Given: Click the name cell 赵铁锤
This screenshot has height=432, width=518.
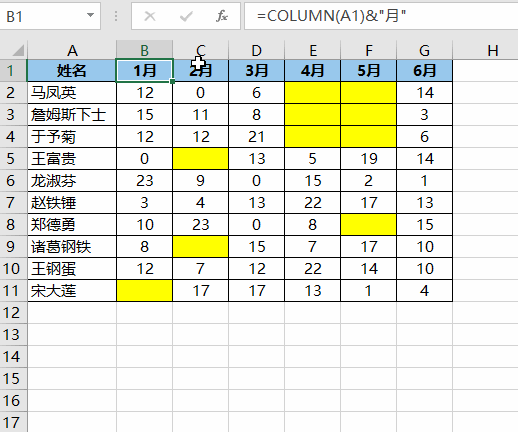Looking at the screenshot, I should (72, 203).
